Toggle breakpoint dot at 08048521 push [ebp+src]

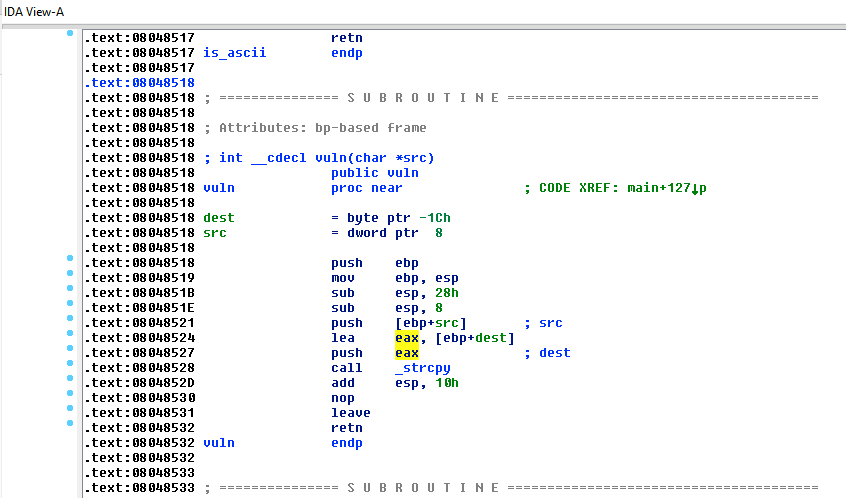[x=70, y=318]
